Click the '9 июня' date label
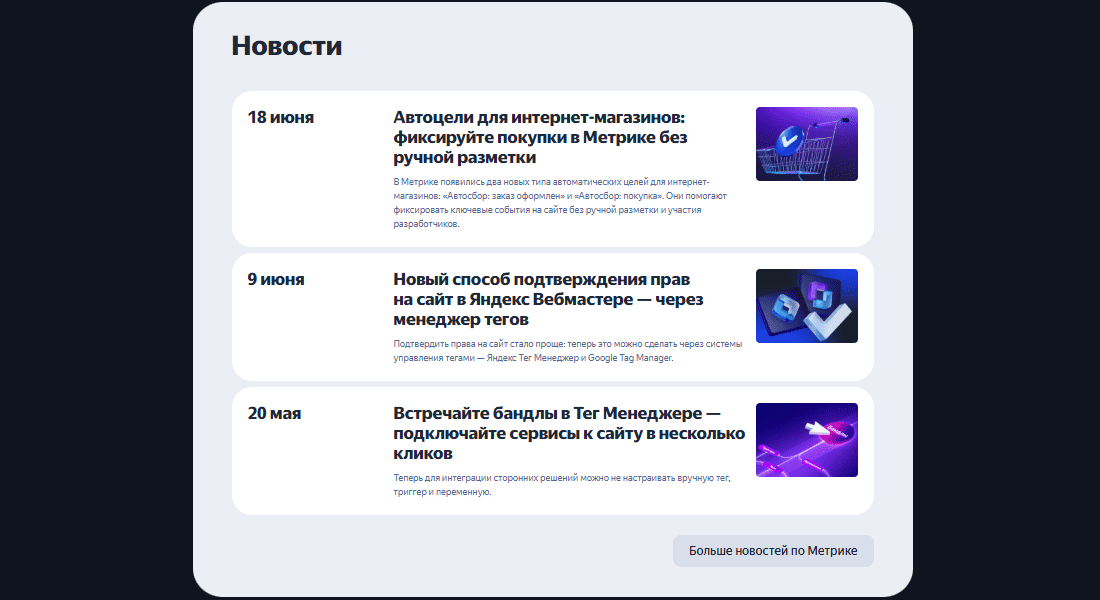 276,279
